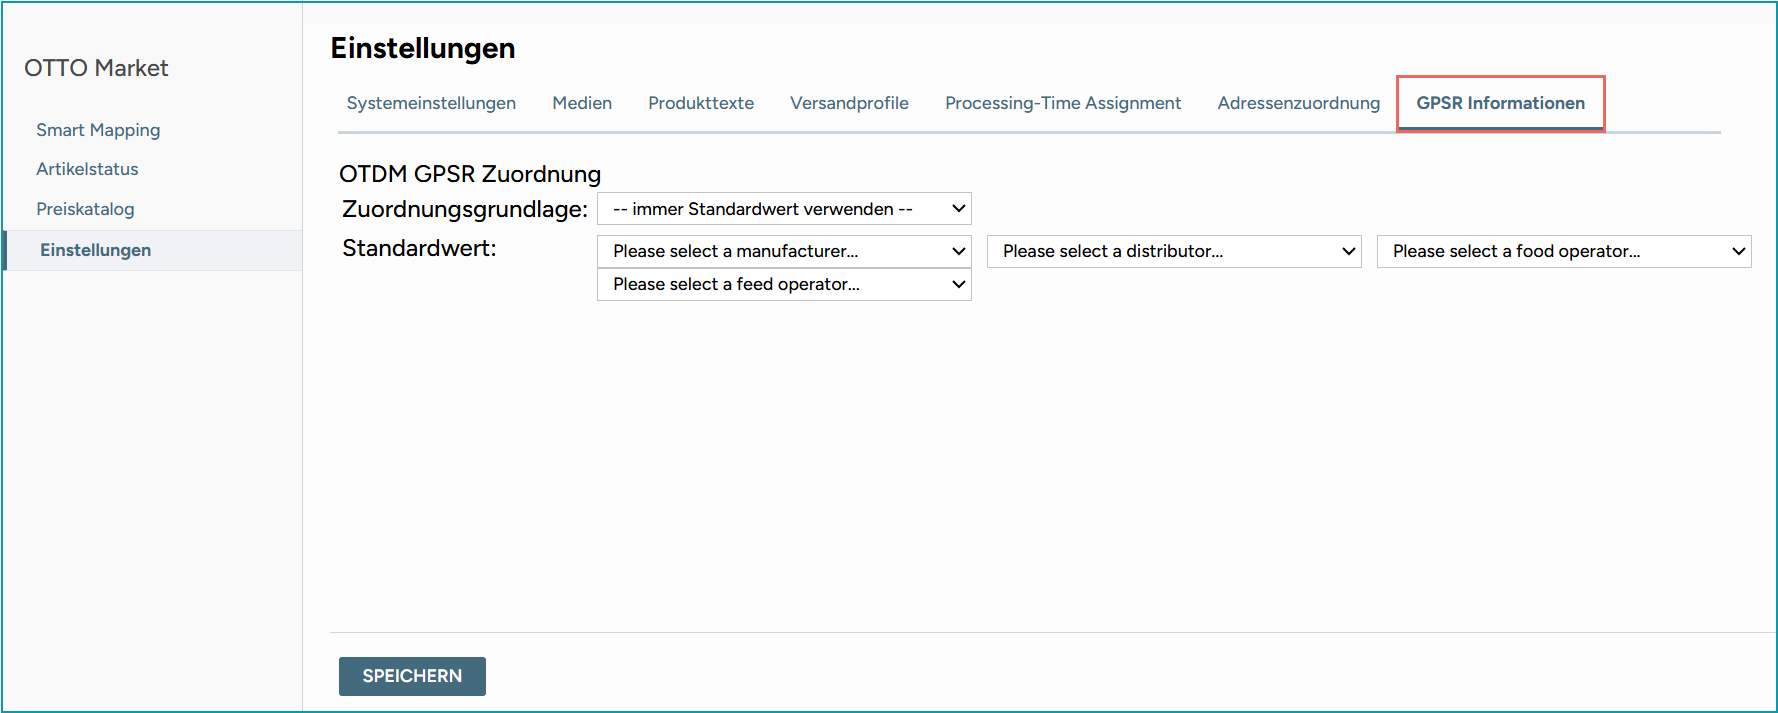Viewport: 1778px width, 713px height.
Task: Open the Processing-Time Assignment tab
Action: click(x=1063, y=103)
